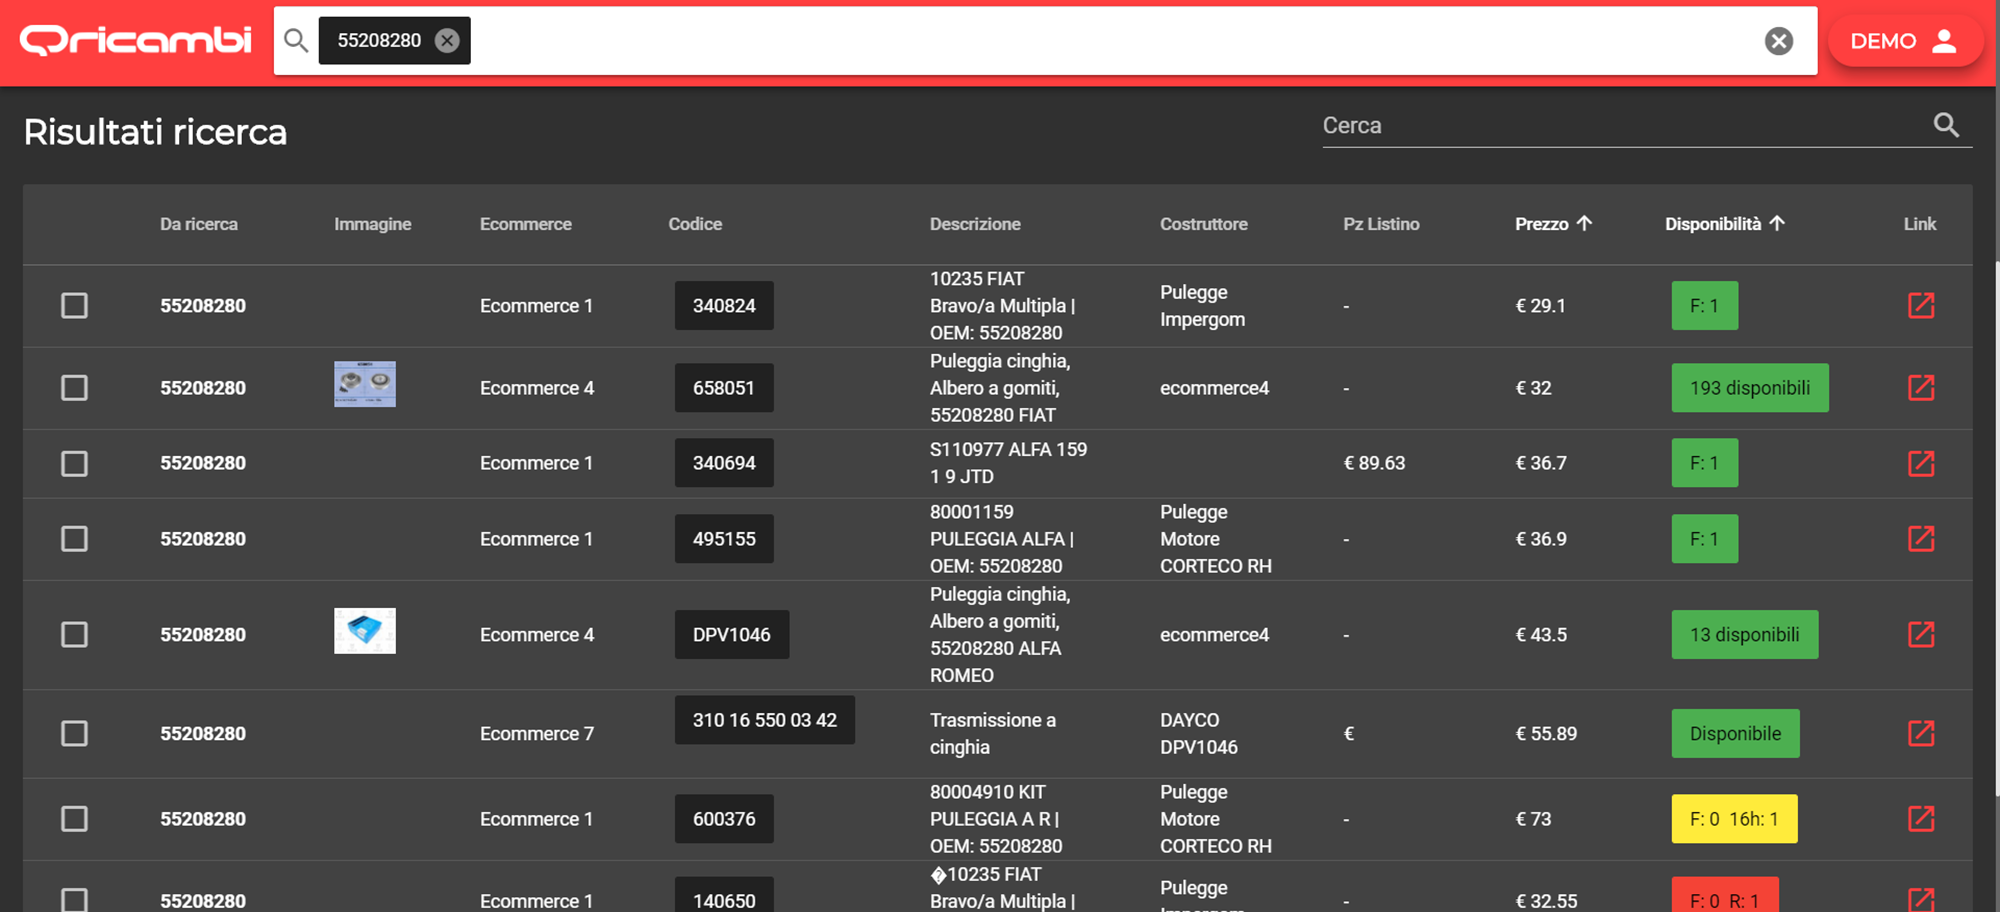Image resolution: width=2000 pixels, height=912 pixels.
Task: Click the search magnifier icon in top bar
Action: 296,40
